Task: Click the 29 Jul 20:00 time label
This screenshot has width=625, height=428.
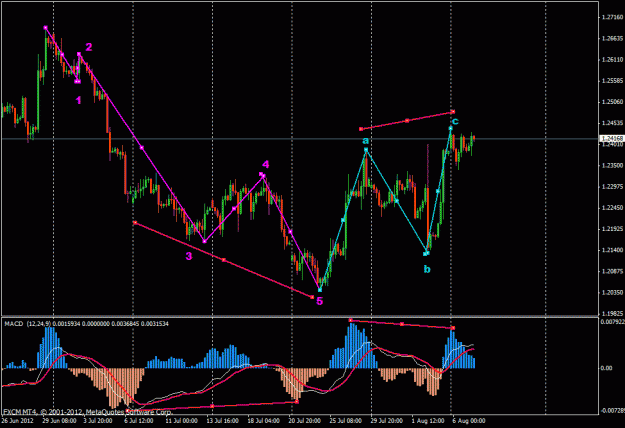Action: pos(386,420)
